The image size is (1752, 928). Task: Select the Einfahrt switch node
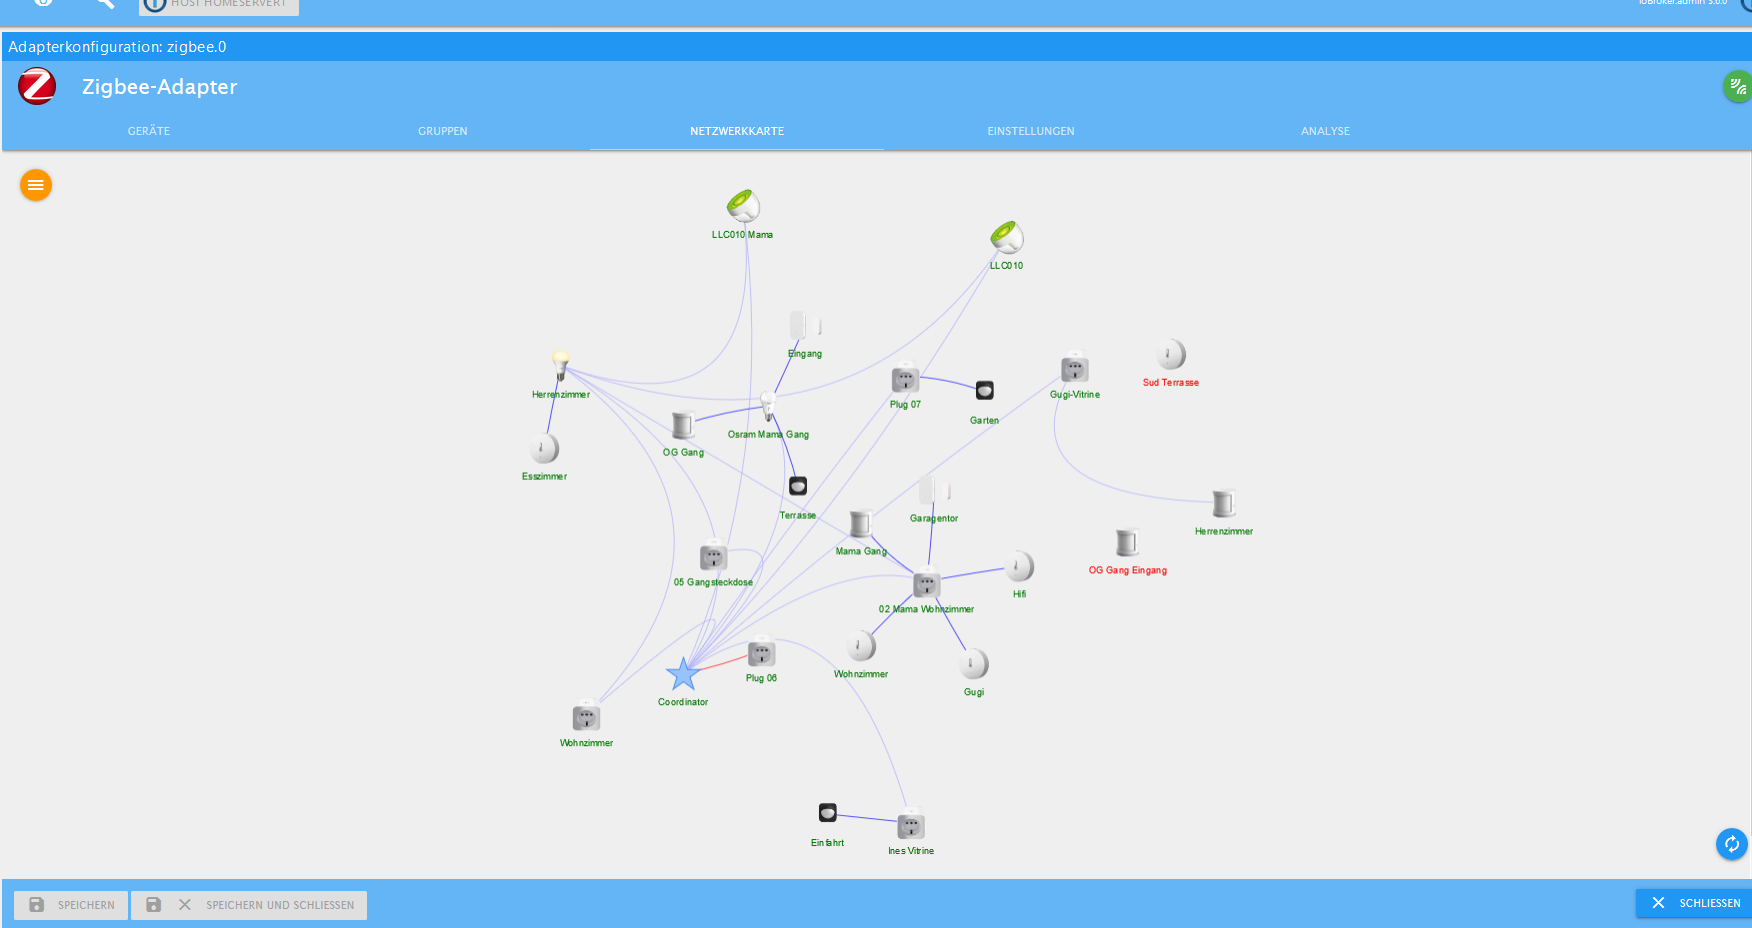828,812
